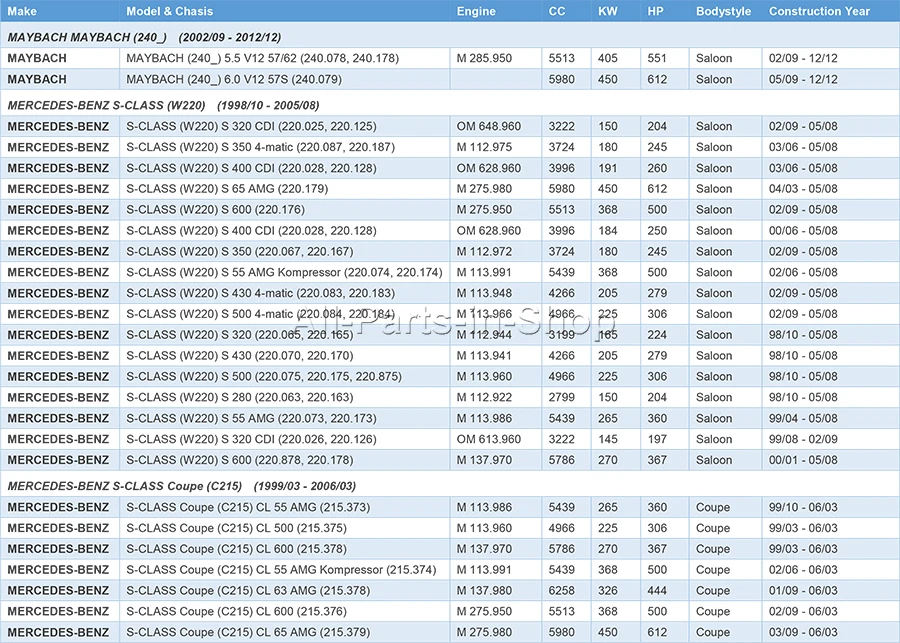This screenshot has width=900, height=643.
Task: Click KW value "184"
Action: click(x=607, y=231)
